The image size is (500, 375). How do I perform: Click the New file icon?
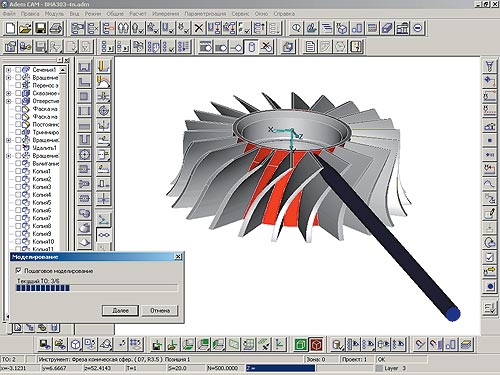[x=10, y=28]
